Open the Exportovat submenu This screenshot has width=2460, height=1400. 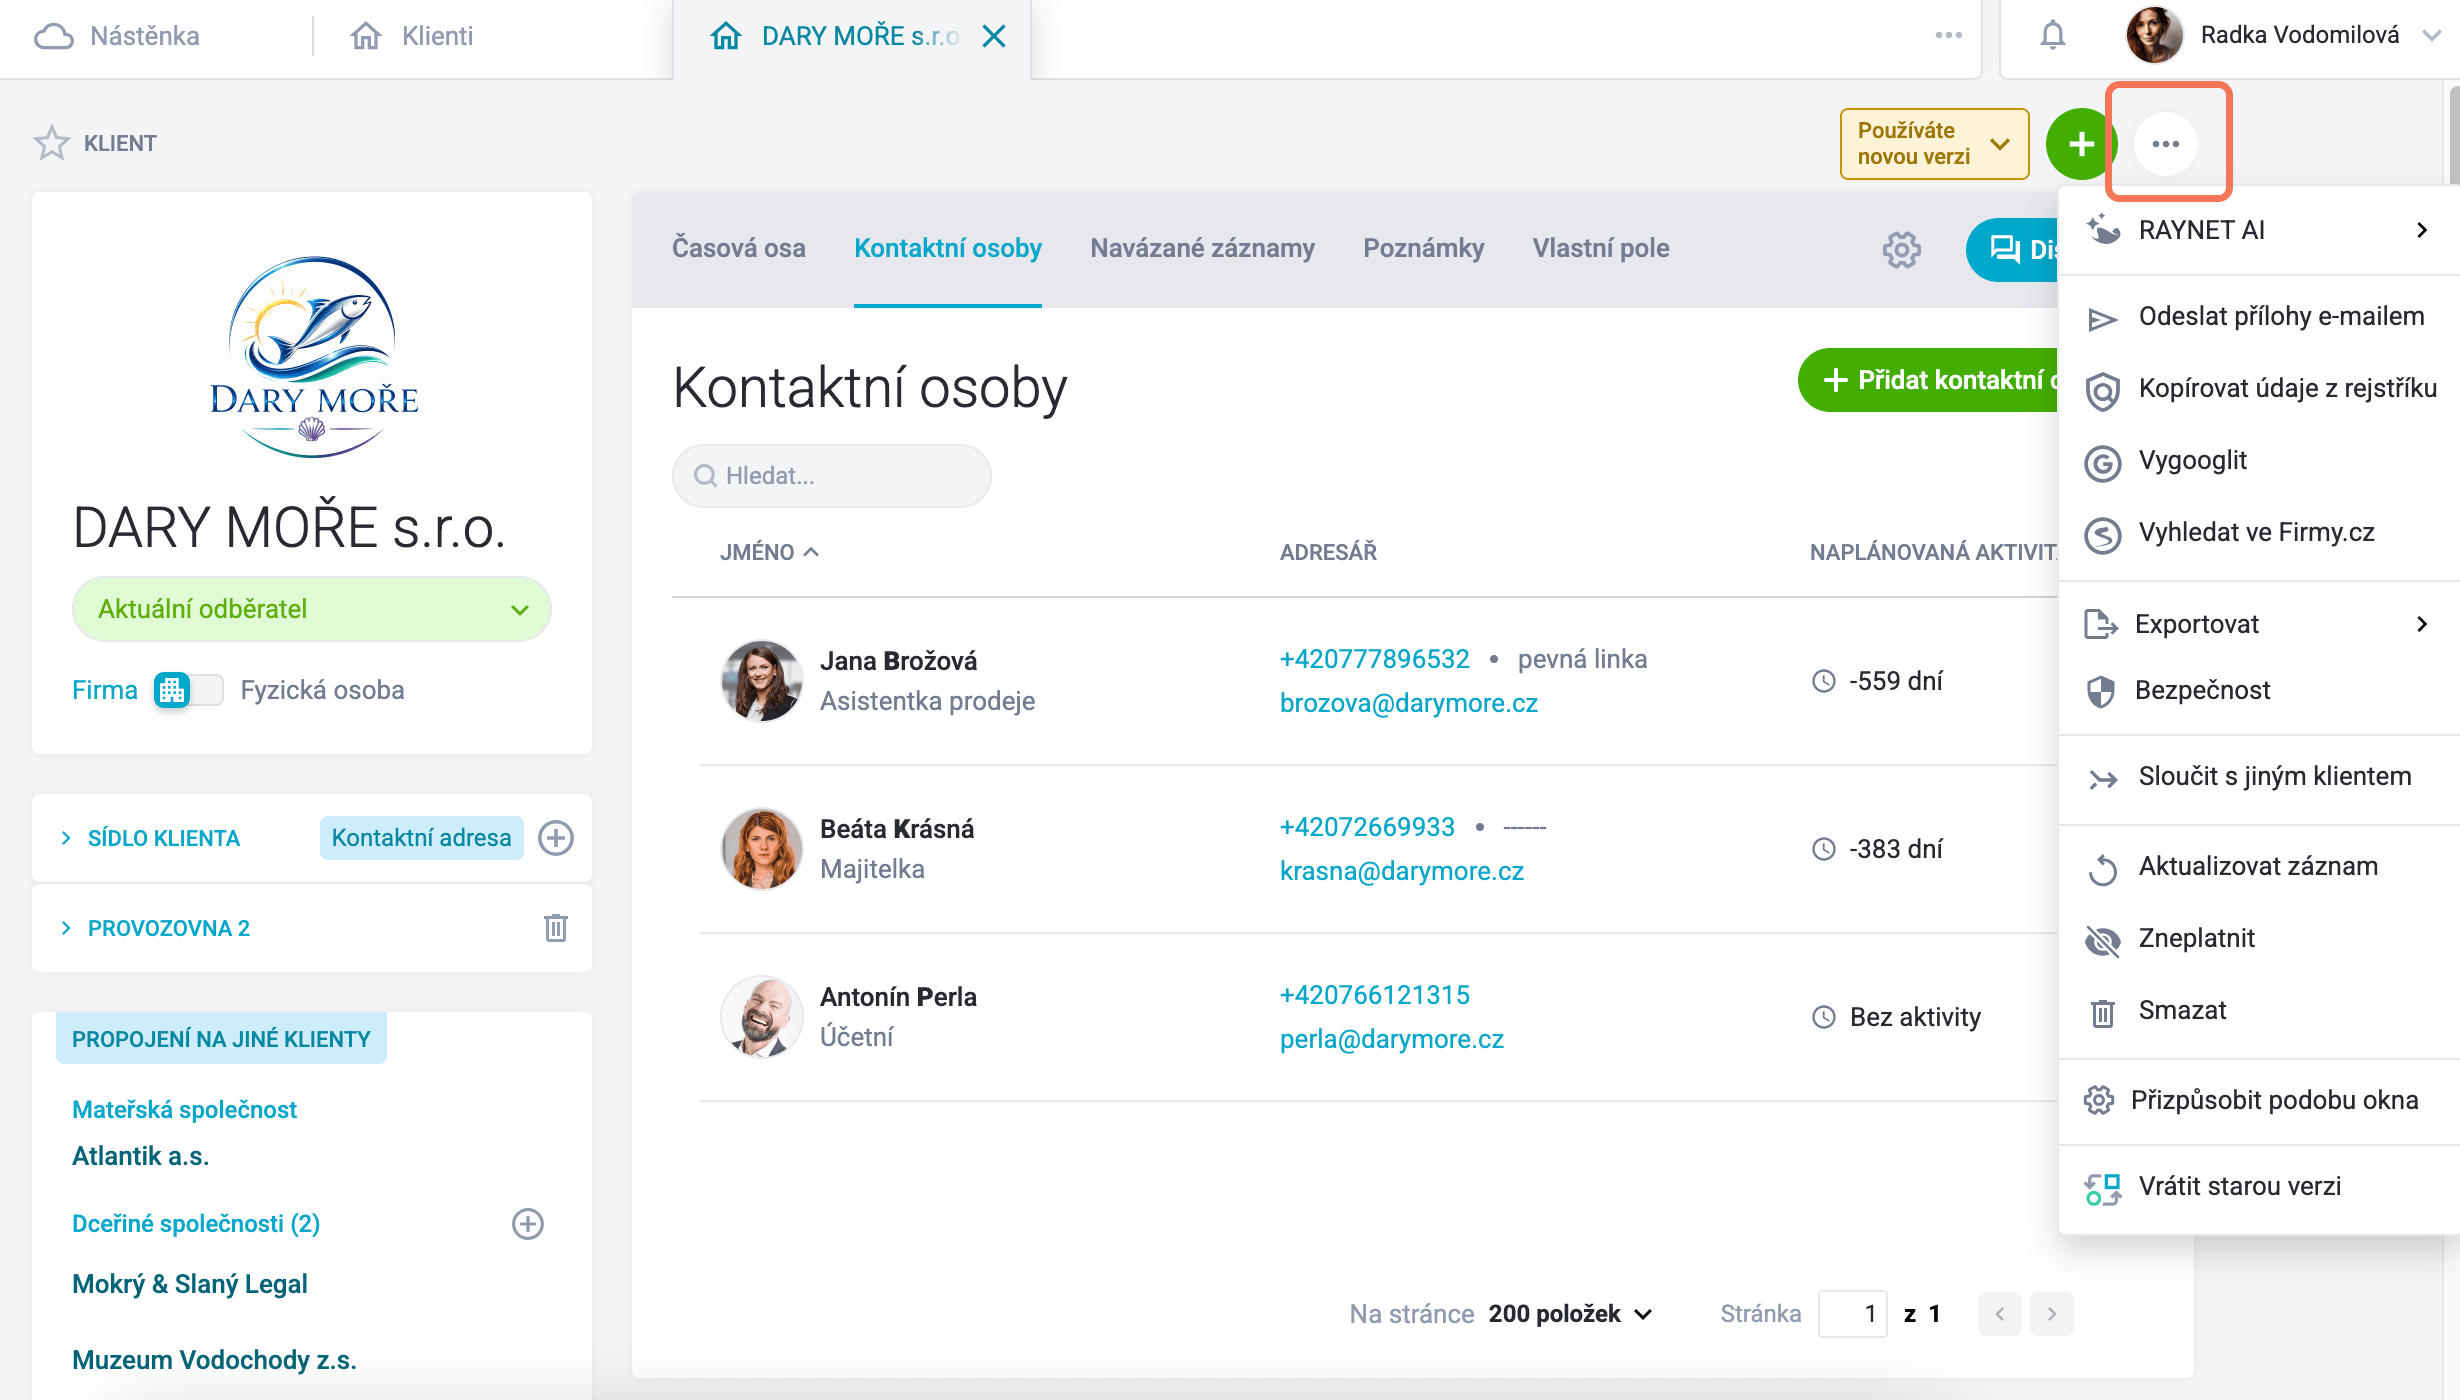pyautogui.click(x=2258, y=624)
